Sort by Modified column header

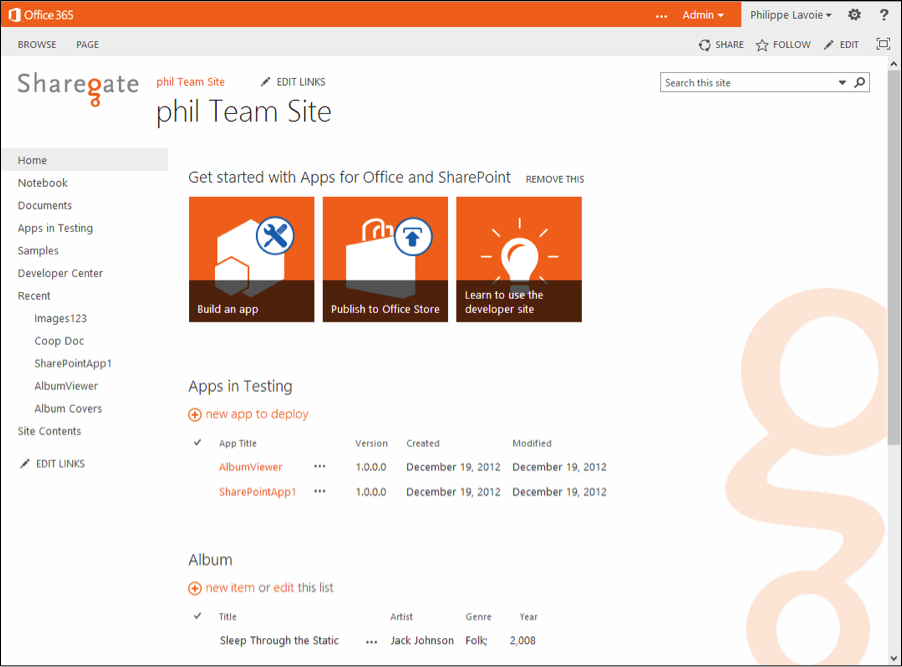point(532,443)
